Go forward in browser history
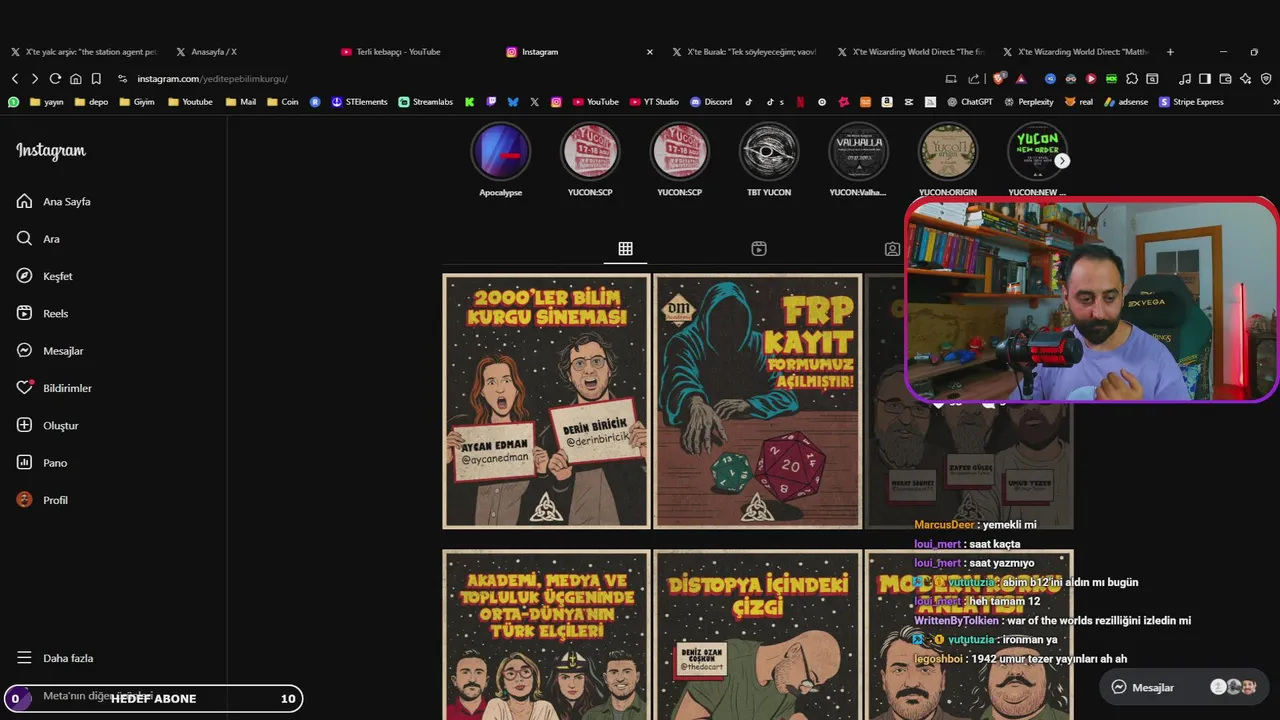 coord(35,79)
